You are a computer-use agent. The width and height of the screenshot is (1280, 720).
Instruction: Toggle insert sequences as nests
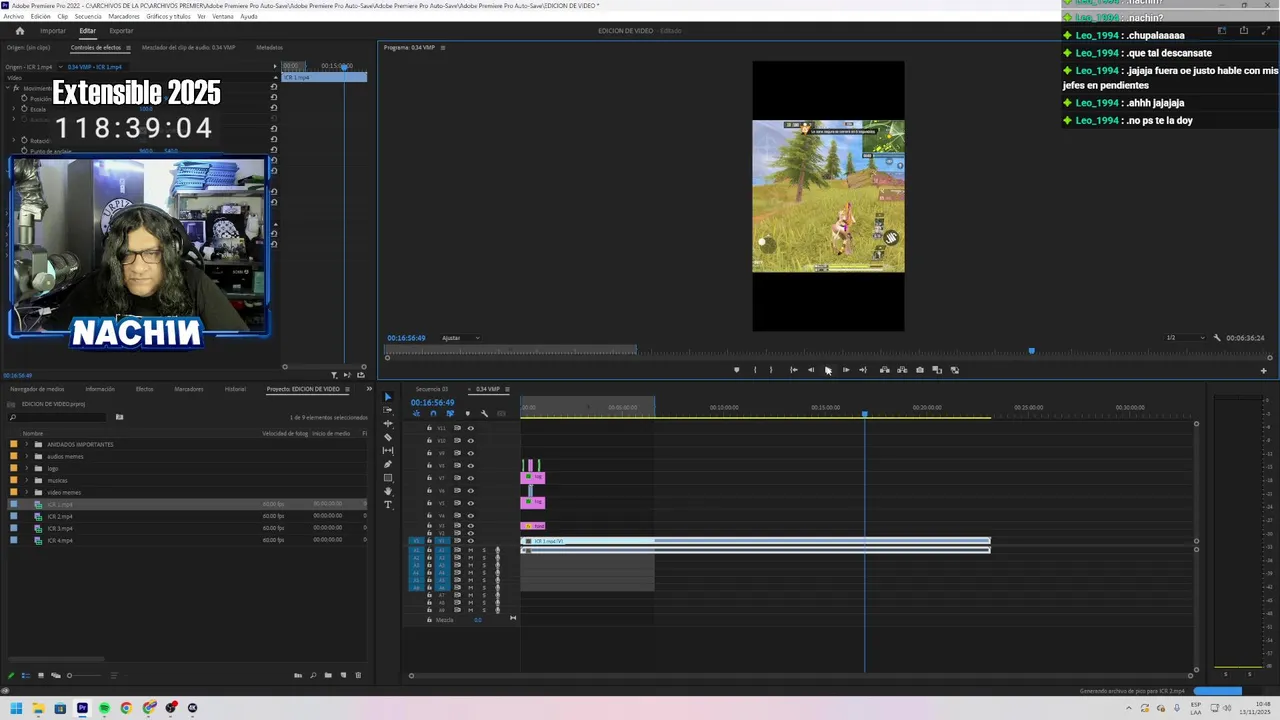point(416,414)
